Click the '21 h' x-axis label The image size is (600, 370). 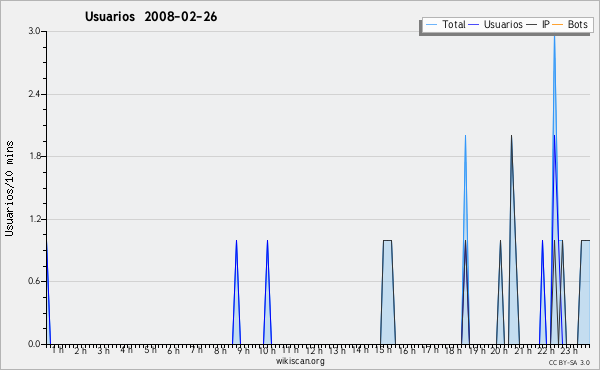click(523, 350)
